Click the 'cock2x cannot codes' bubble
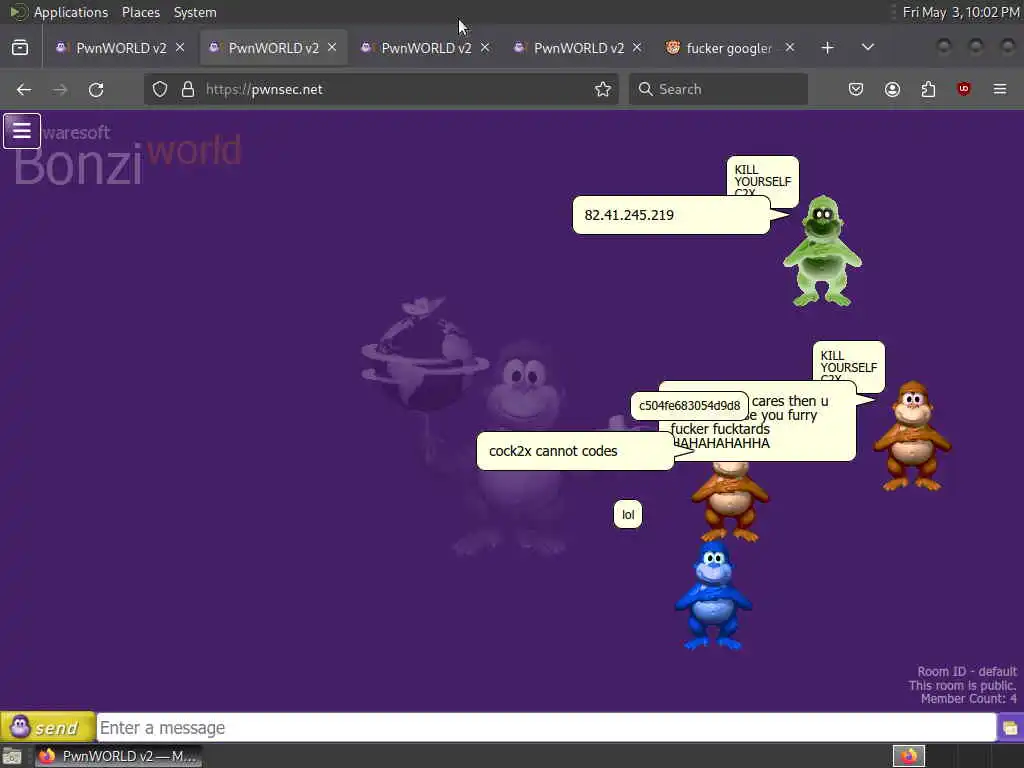This screenshot has width=1024, height=768. pyautogui.click(x=575, y=451)
